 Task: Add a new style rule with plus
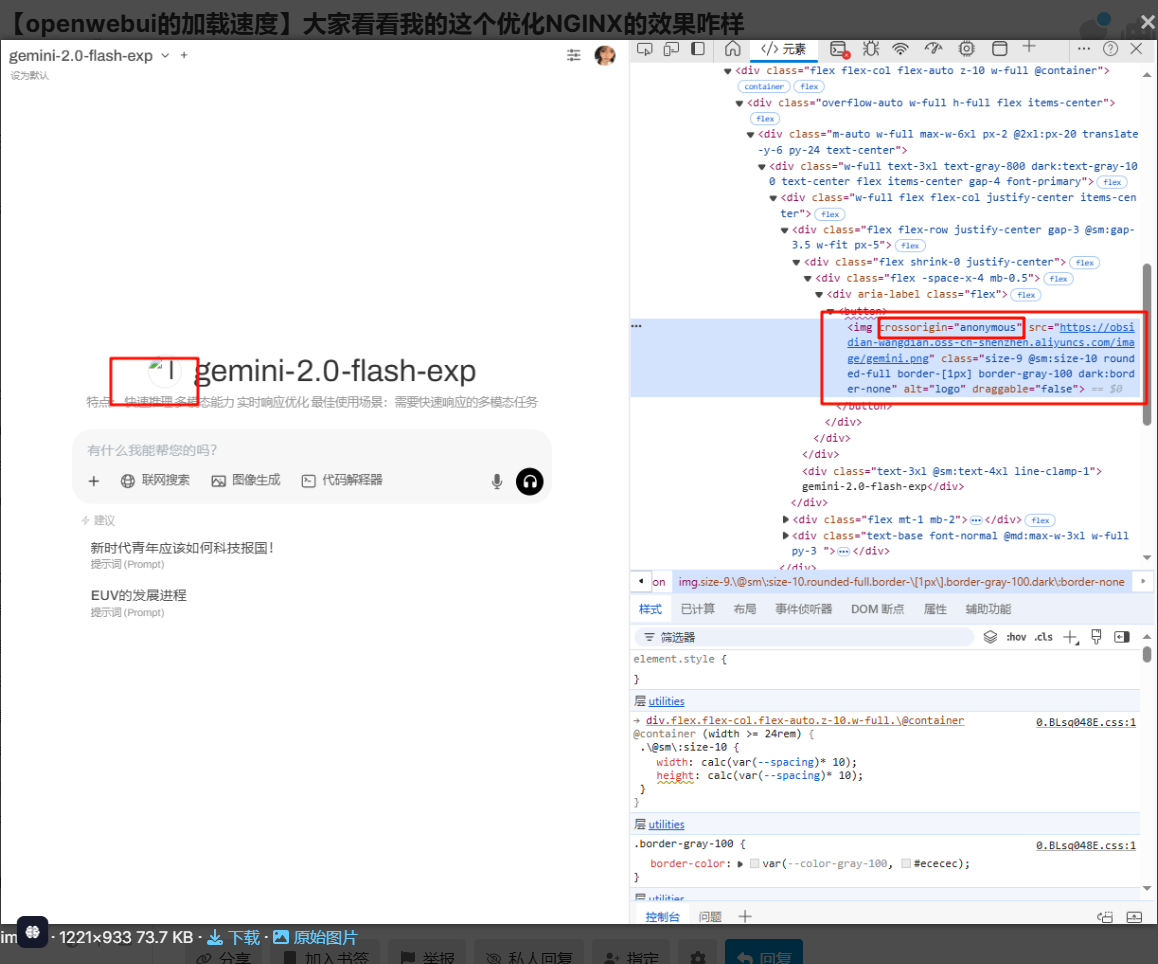[x=1070, y=637]
